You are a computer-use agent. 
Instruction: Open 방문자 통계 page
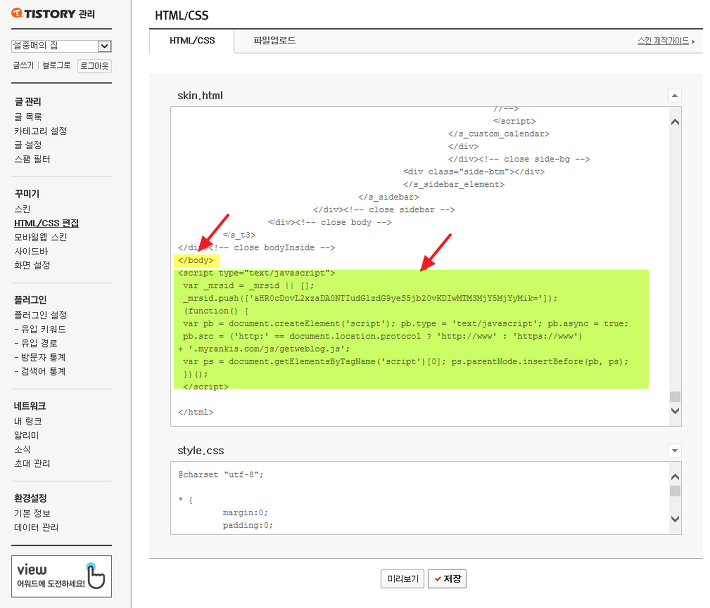[40, 357]
